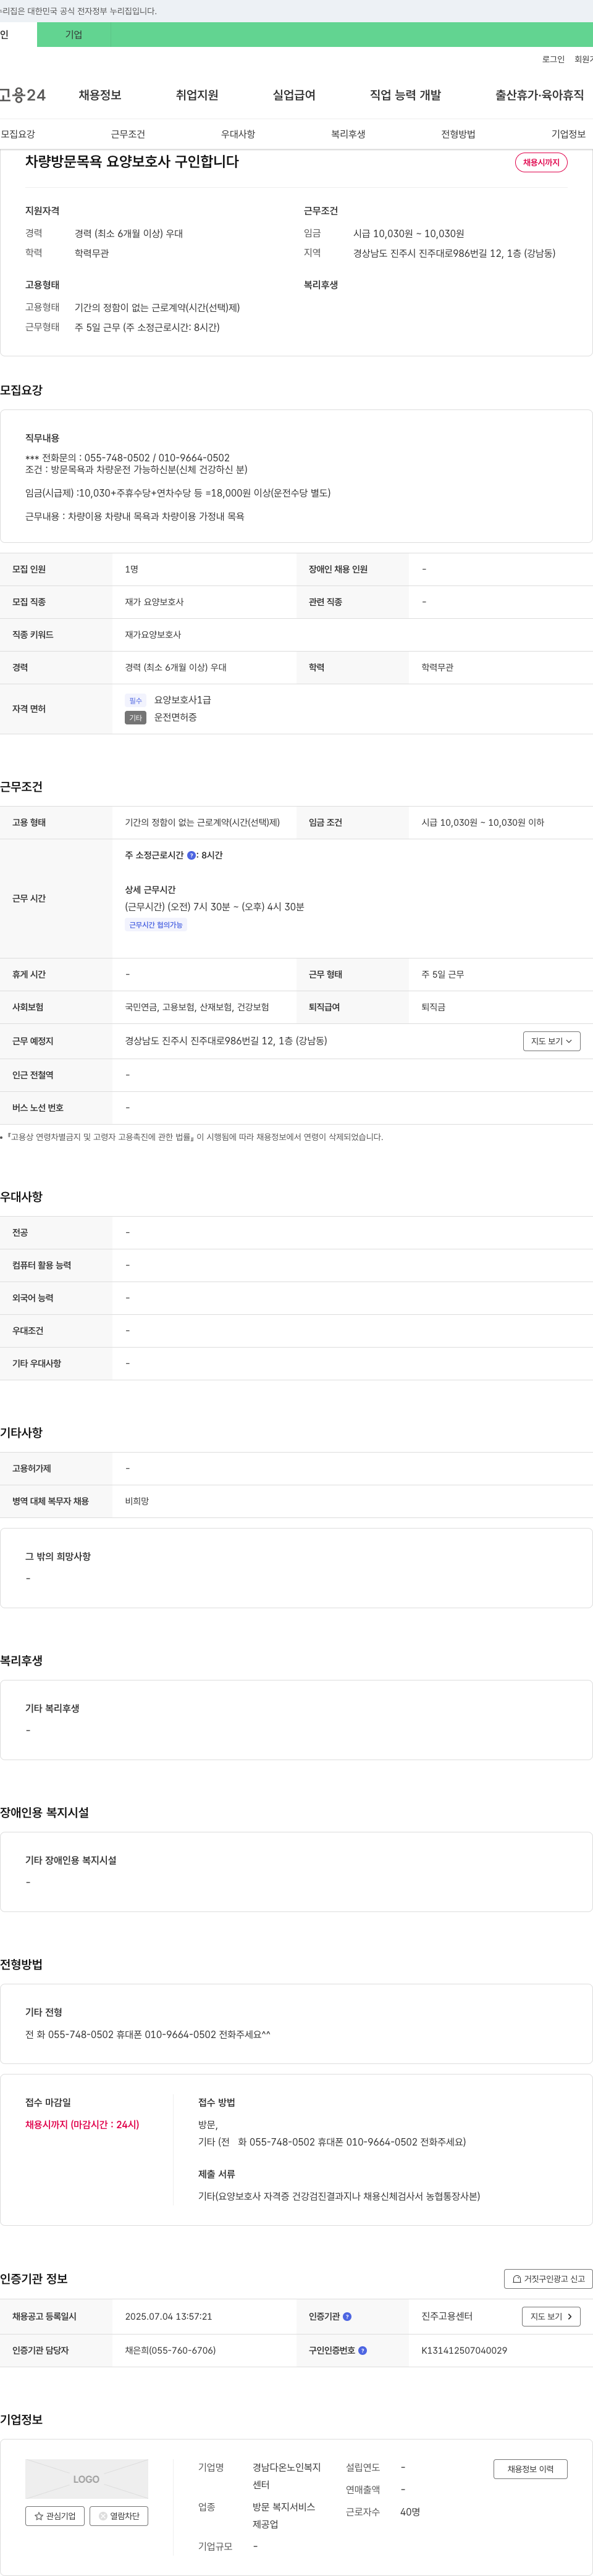Click the 근무시간 협의가능 tag
The width and height of the screenshot is (593, 2576).
coord(156,925)
